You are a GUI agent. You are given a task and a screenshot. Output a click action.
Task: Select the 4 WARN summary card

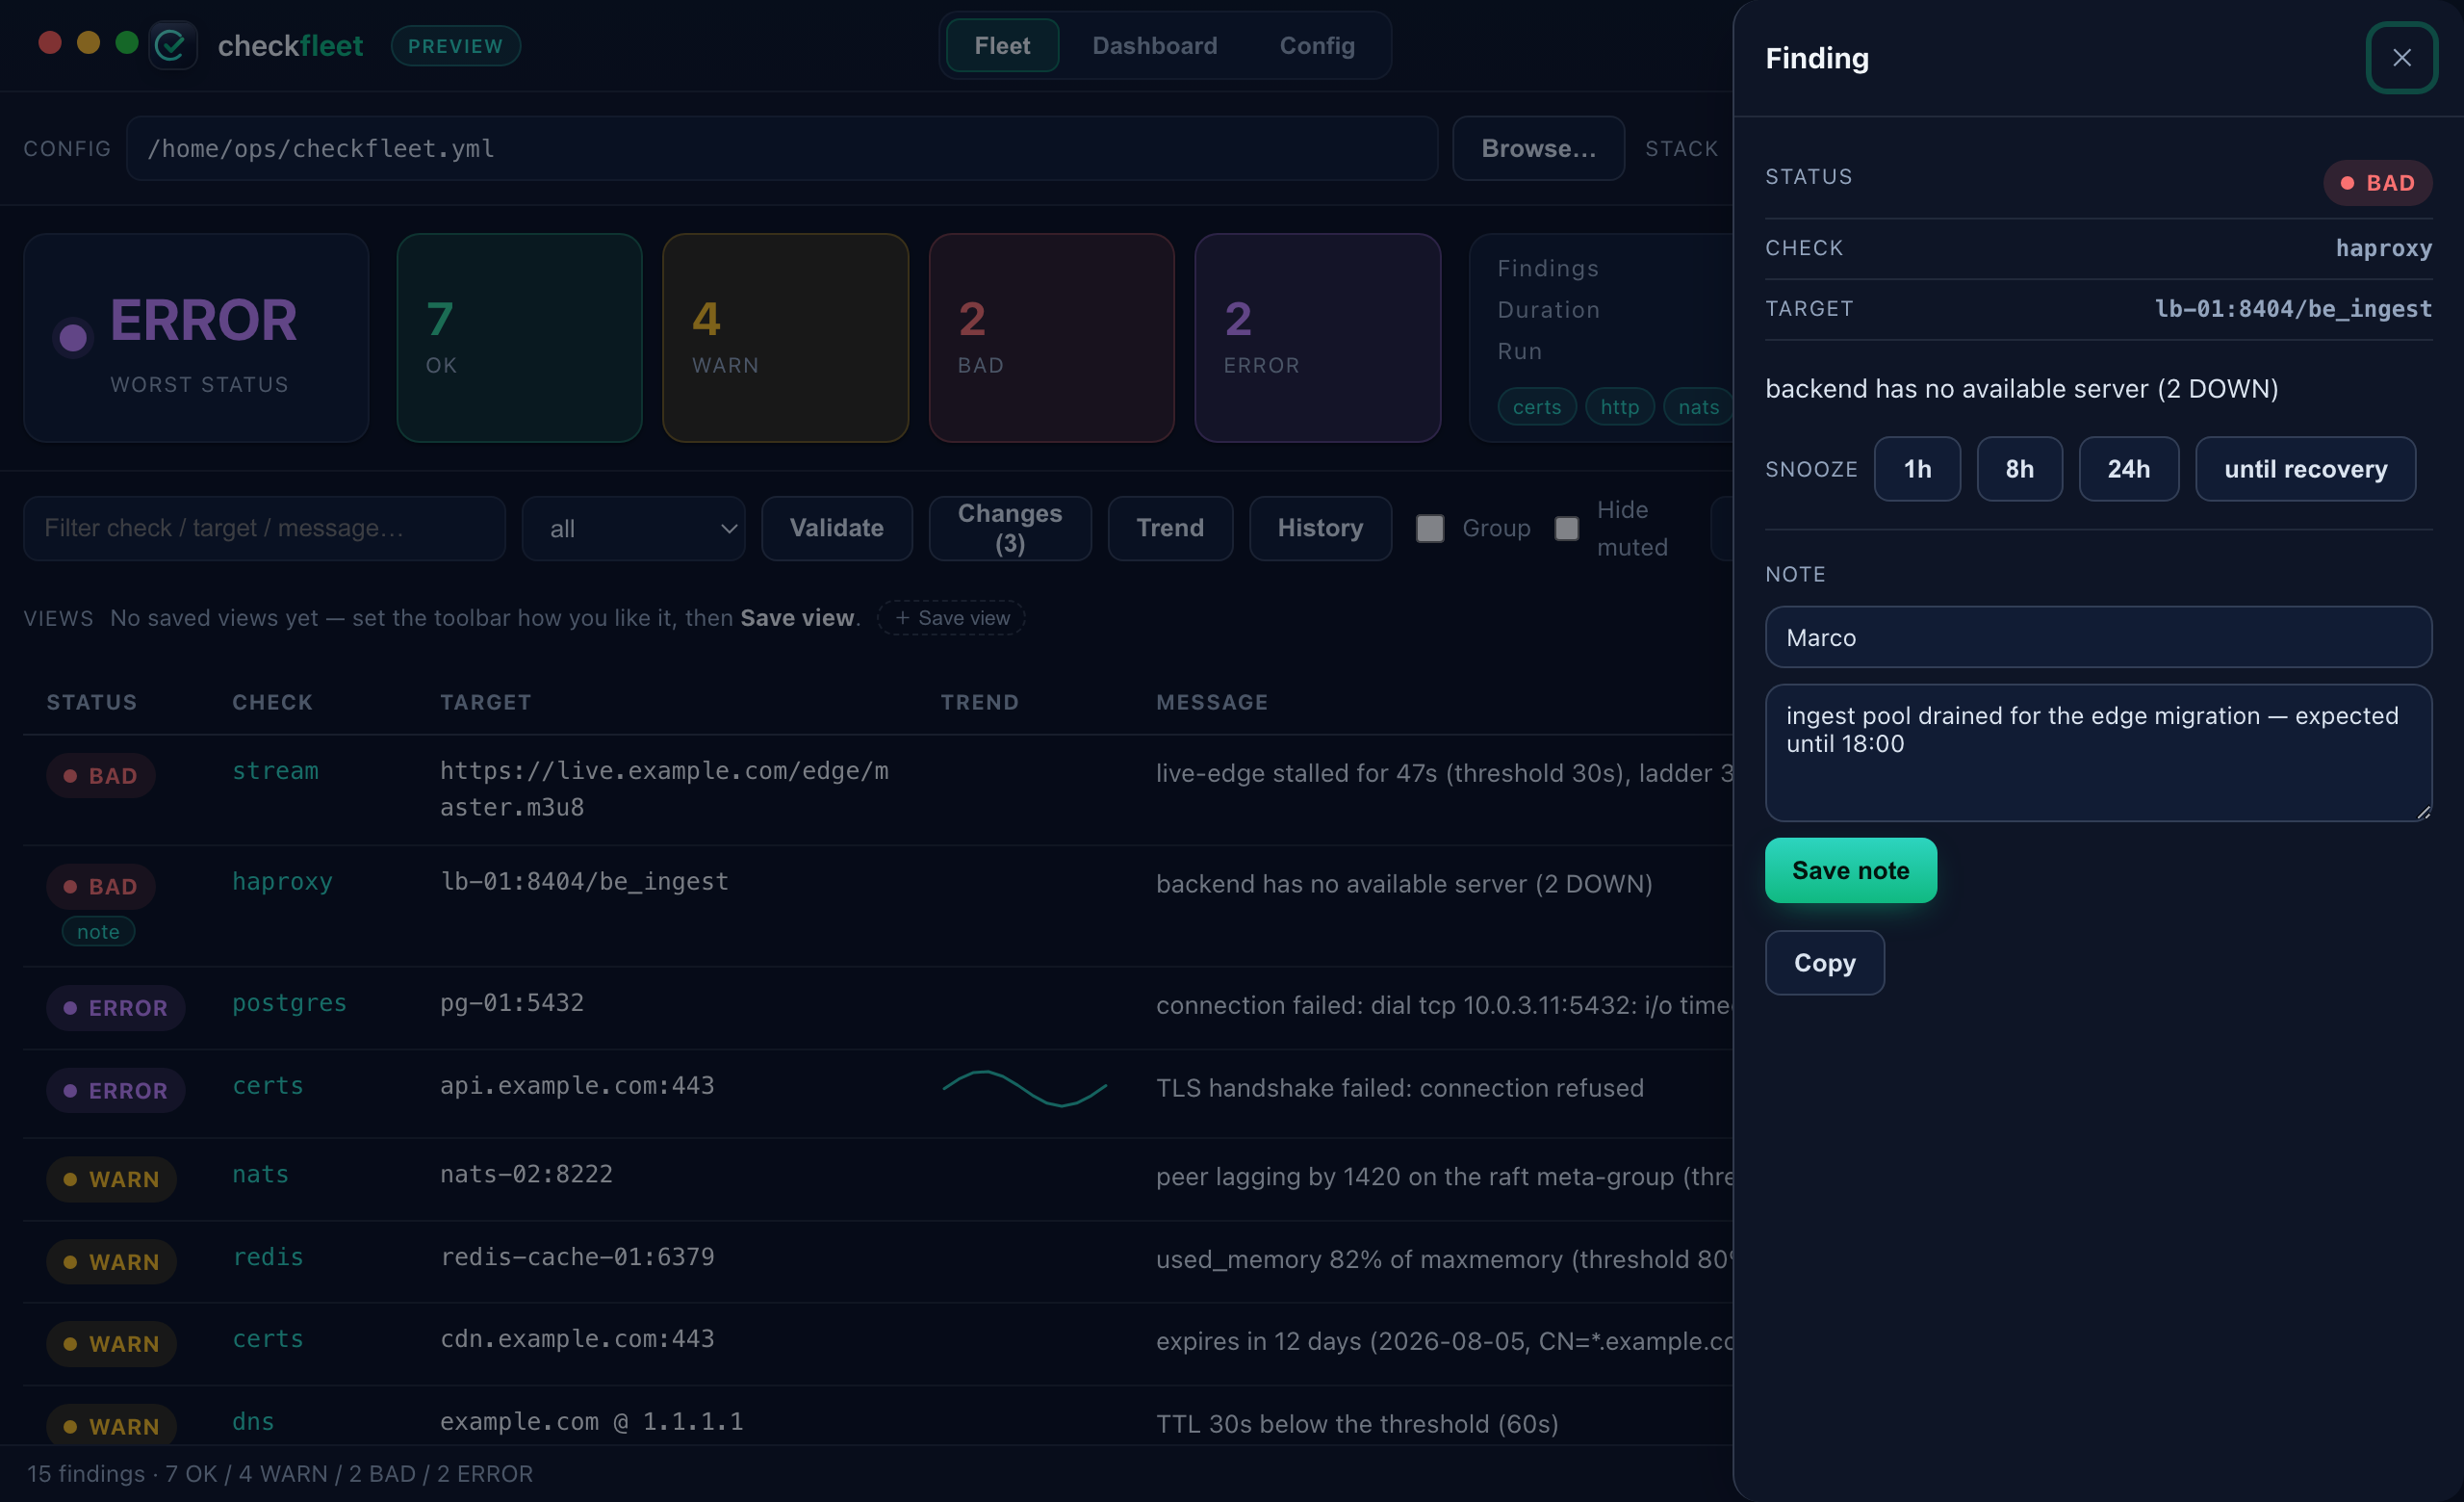point(785,338)
